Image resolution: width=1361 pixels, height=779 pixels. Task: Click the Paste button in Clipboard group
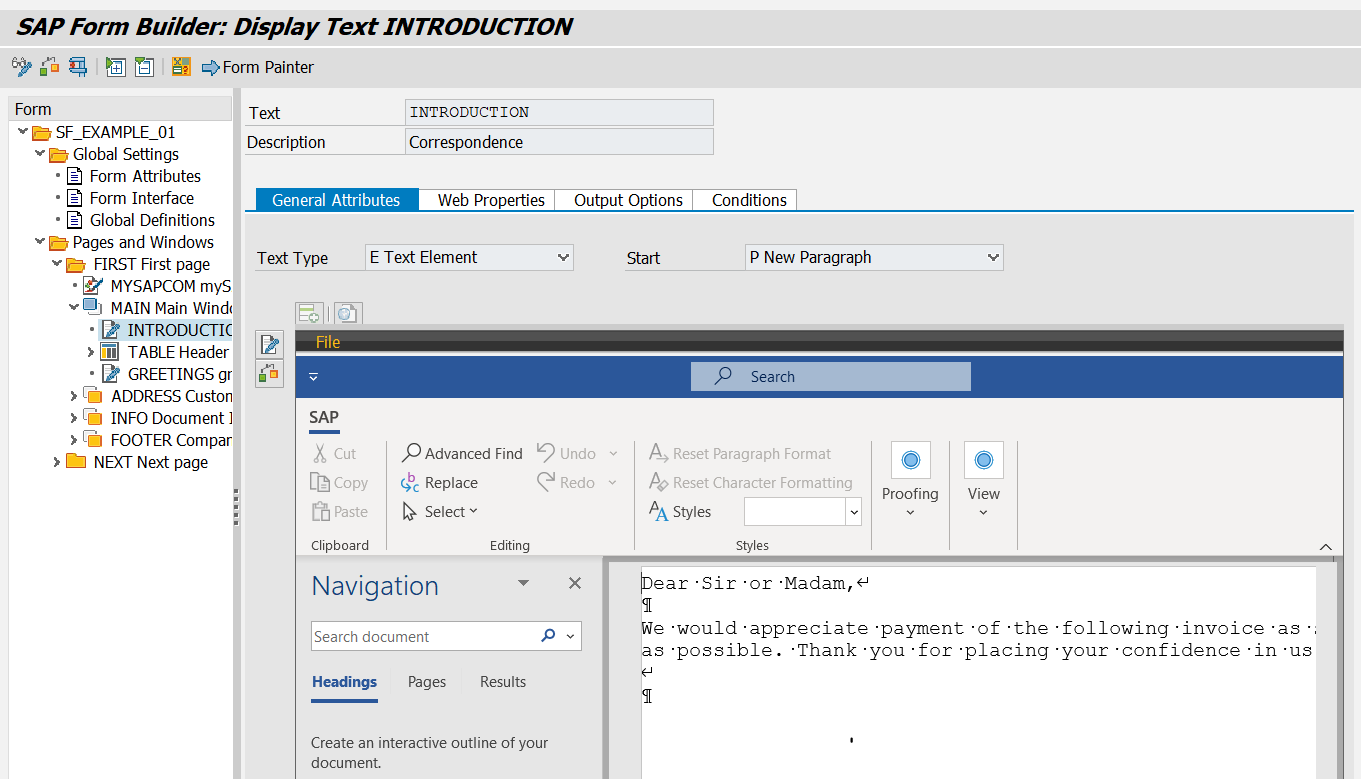(340, 511)
